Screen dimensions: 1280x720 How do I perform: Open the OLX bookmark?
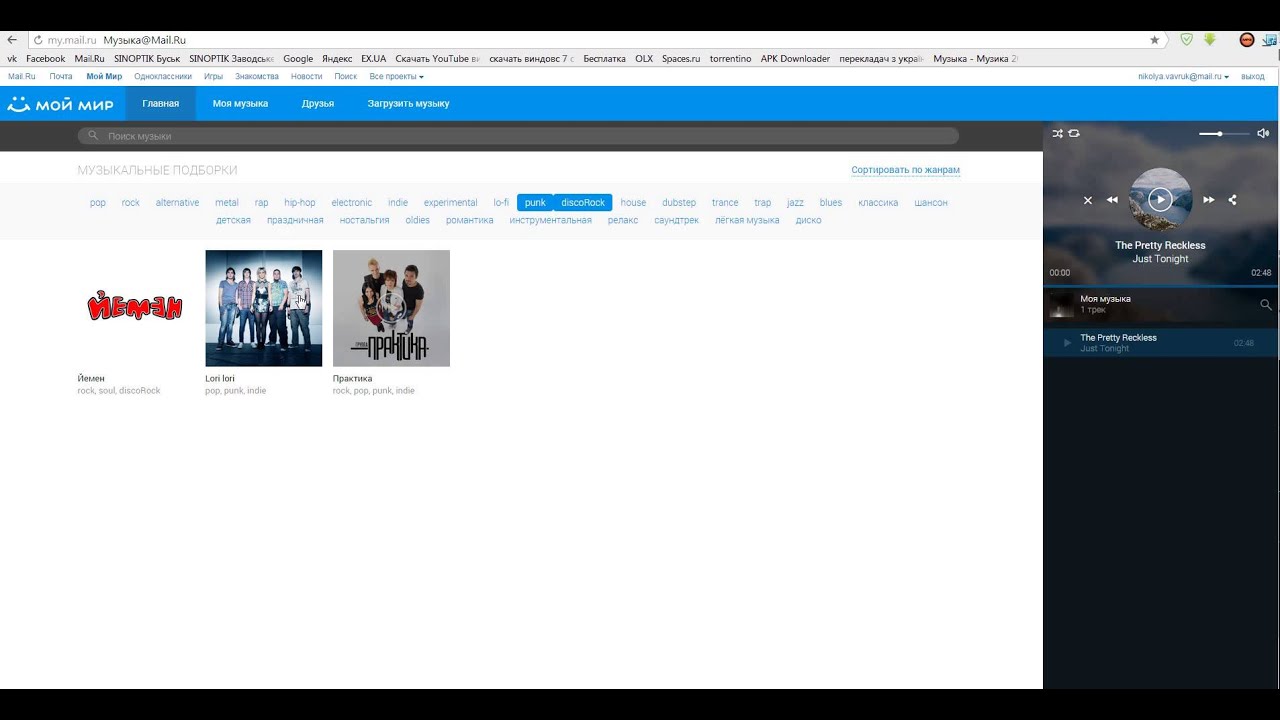[644, 59]
